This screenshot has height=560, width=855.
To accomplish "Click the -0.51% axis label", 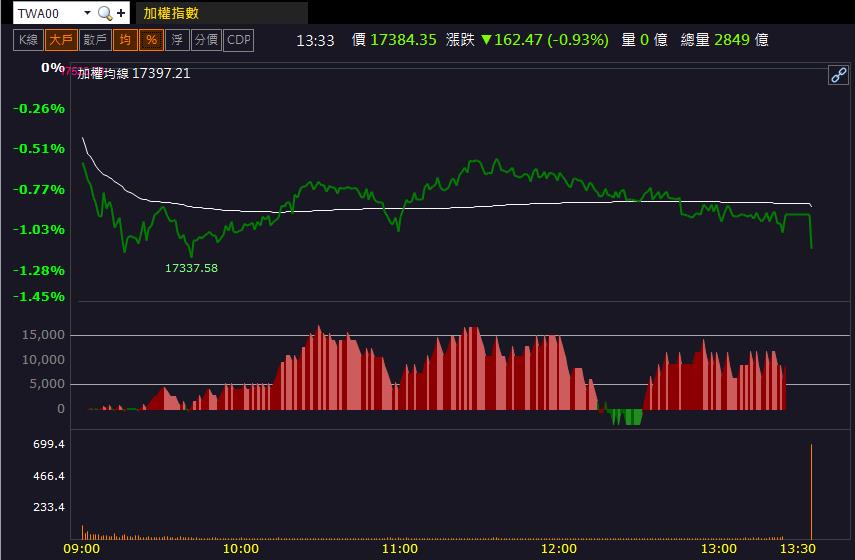I will (39, 149).
